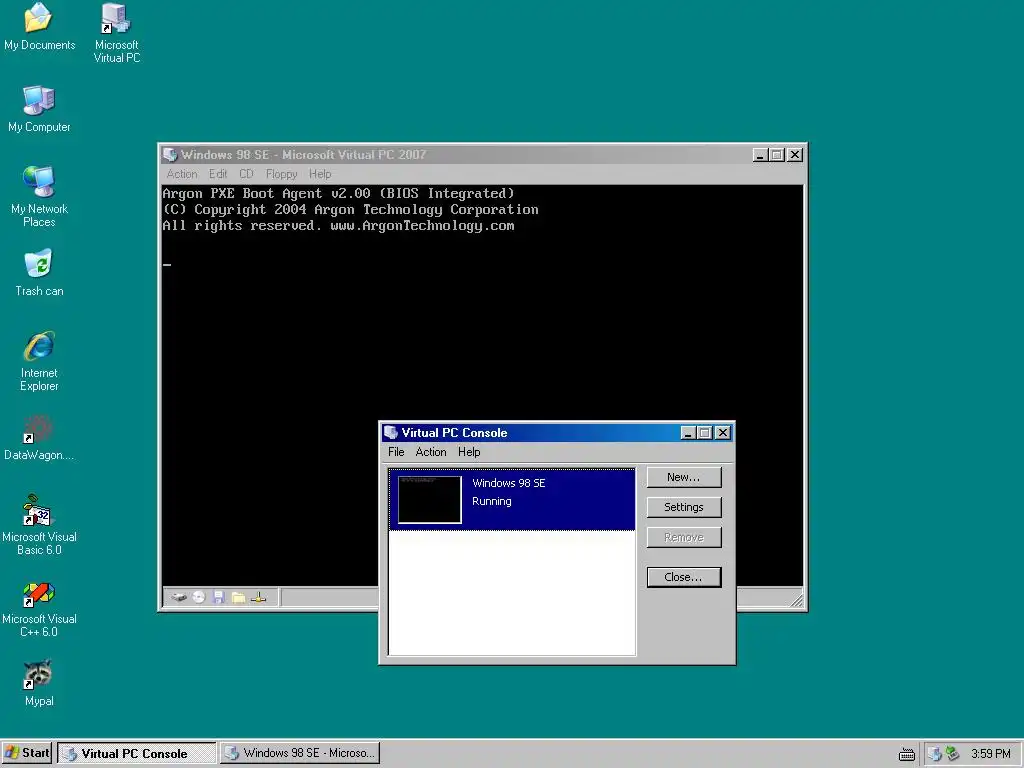Switch to Virtual PC Console taskbar button

click(136, 753)
